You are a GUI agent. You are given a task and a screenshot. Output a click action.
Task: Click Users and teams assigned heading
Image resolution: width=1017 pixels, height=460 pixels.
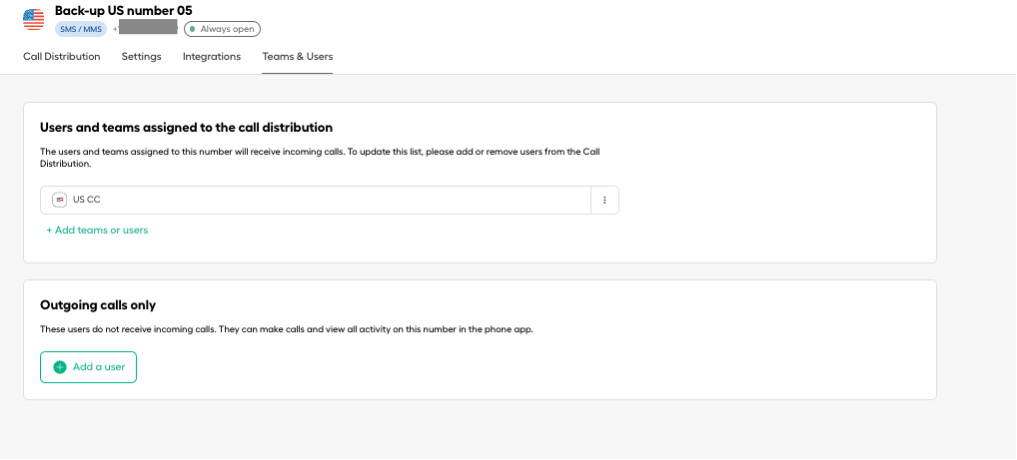click(186, 127)
